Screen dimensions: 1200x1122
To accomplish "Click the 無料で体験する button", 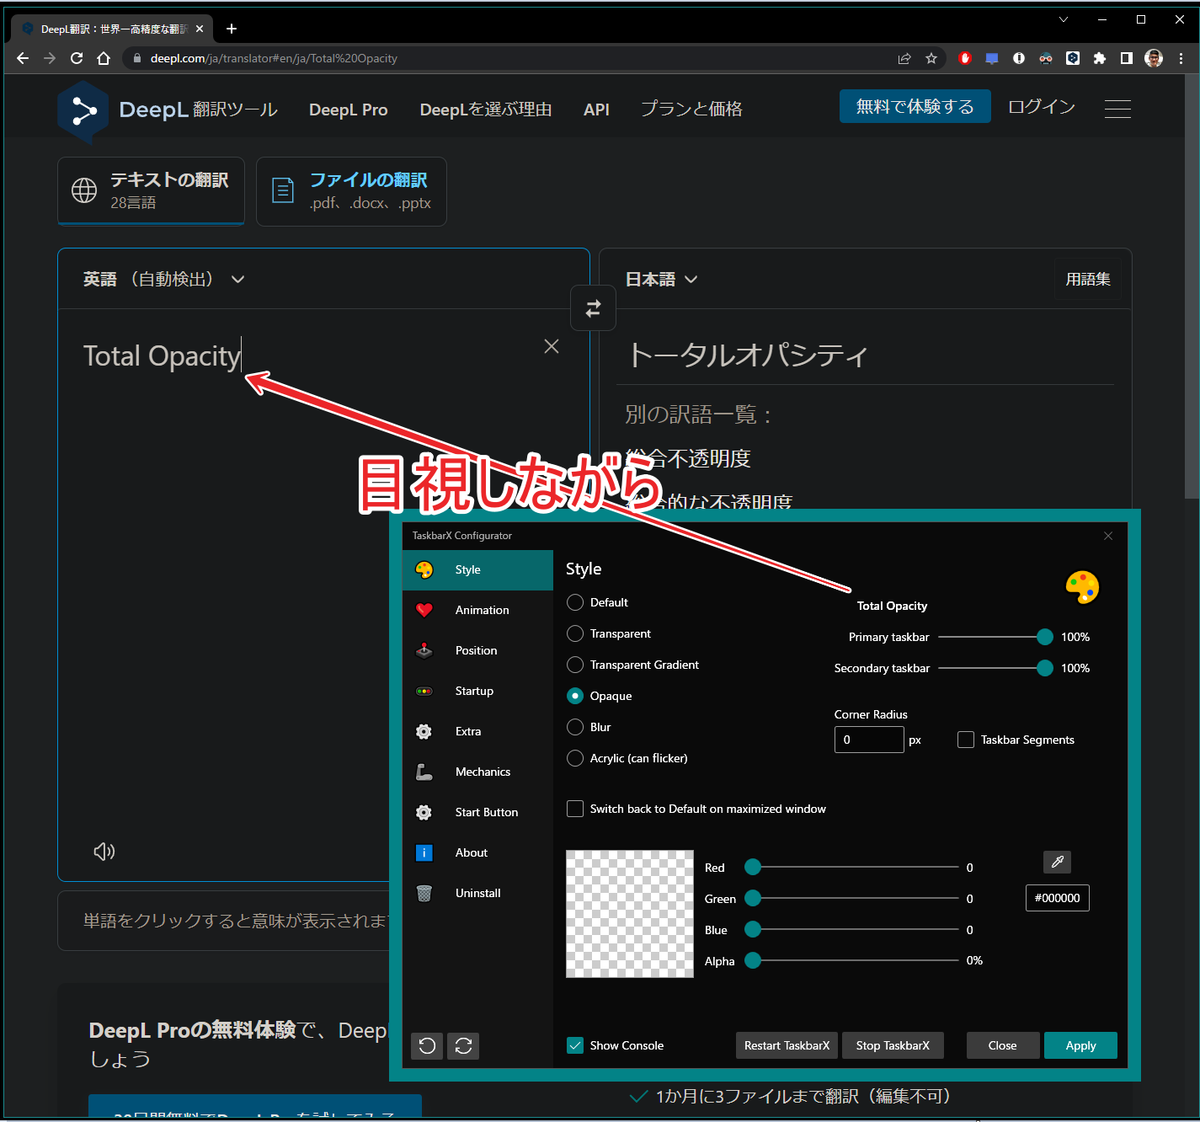I will (915, 107).
